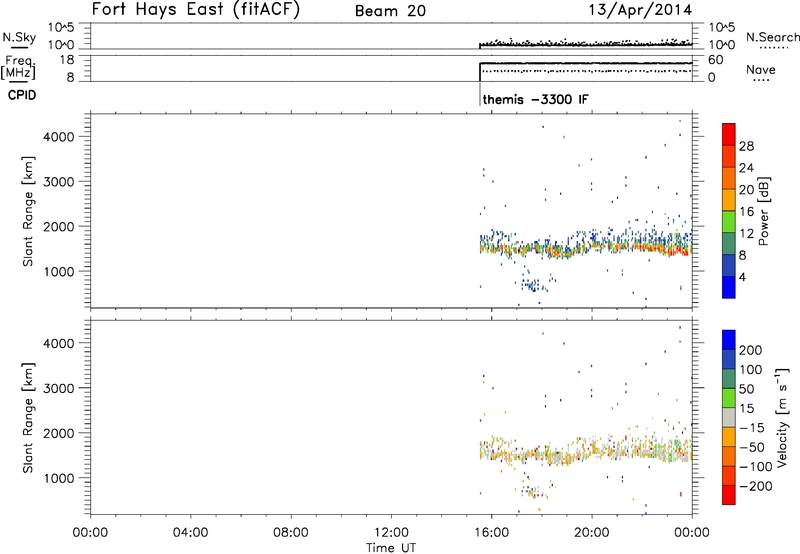Click the "-15" velocity colorbar label

751,427
